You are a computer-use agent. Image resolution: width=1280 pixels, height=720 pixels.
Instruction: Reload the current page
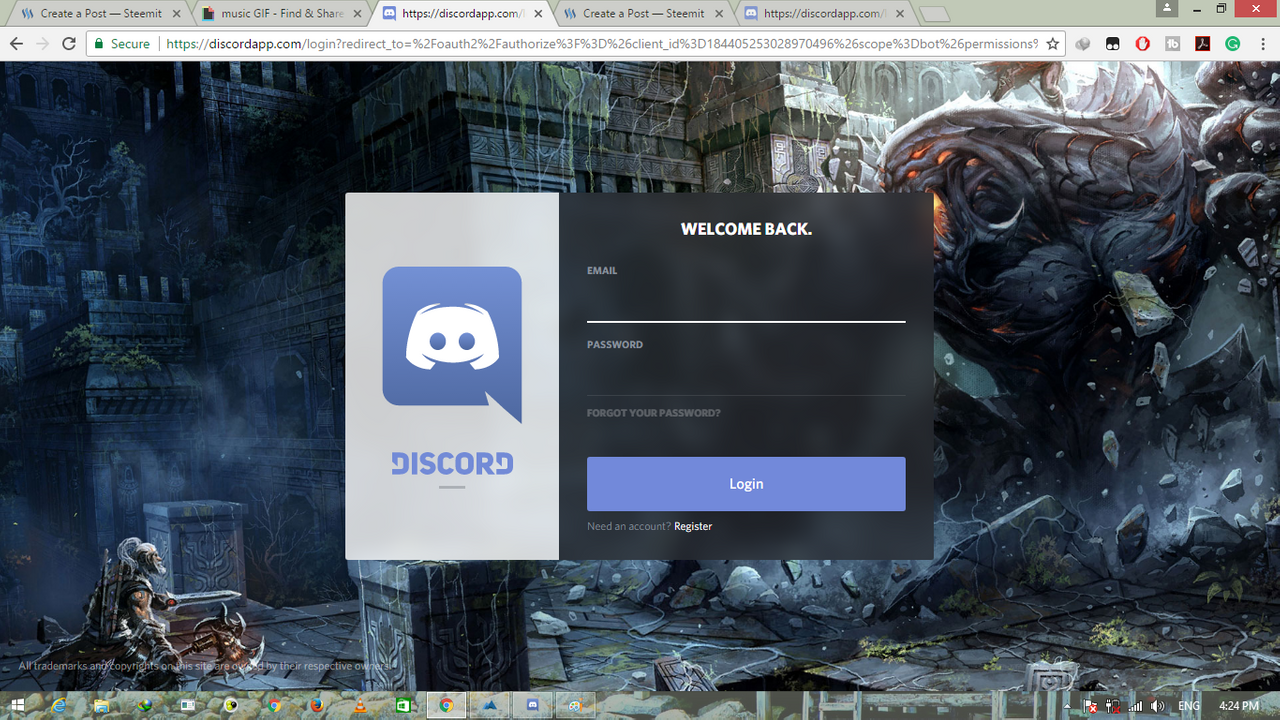[x=69, y=44]
